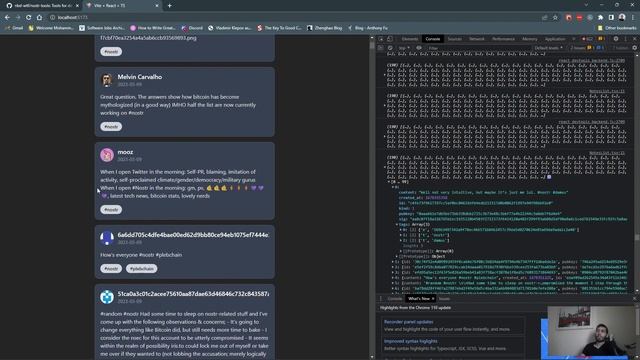Close the Vite + React + TS tab

pos(157,6)
